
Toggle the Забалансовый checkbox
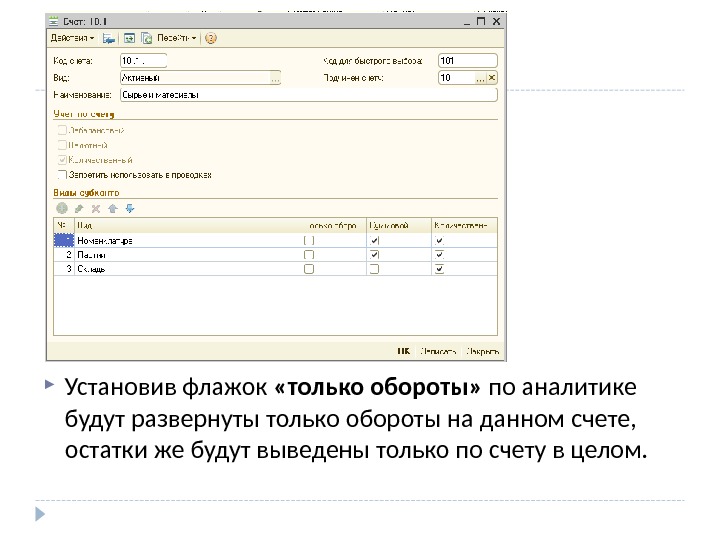pos(62,130)
